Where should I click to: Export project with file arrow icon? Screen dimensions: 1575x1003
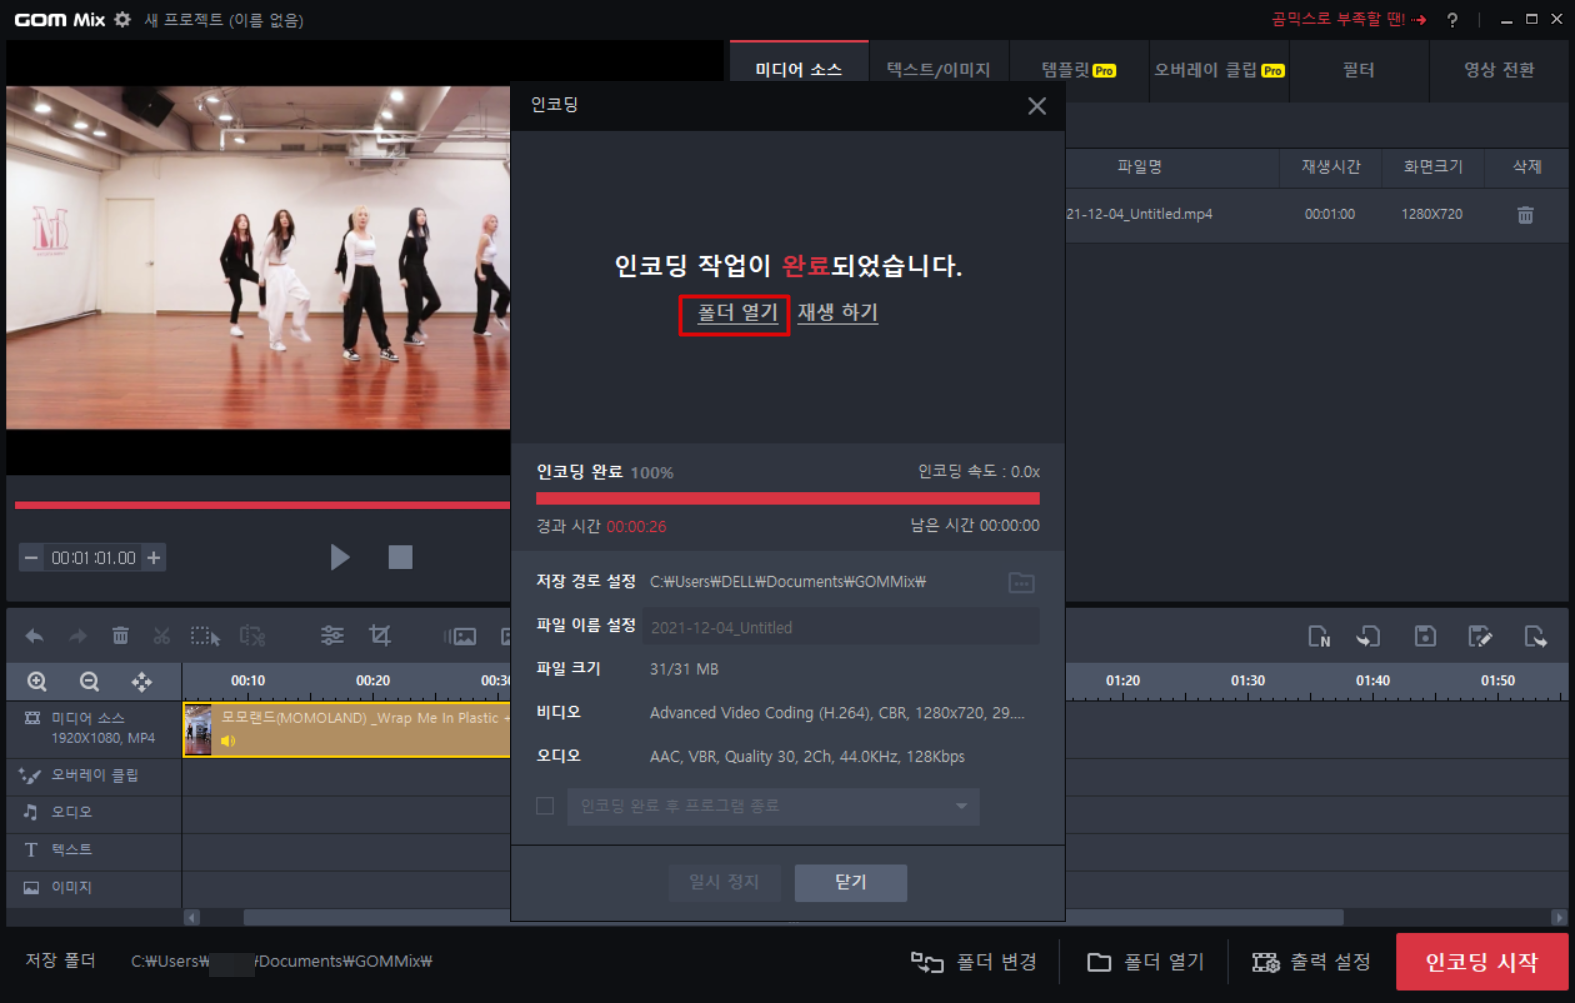point(1535,636)
